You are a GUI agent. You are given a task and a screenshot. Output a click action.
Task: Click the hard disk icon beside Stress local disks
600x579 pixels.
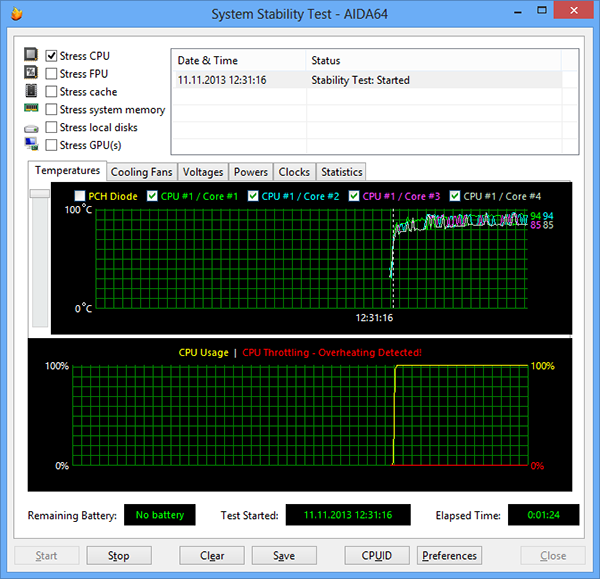[31, 129]
